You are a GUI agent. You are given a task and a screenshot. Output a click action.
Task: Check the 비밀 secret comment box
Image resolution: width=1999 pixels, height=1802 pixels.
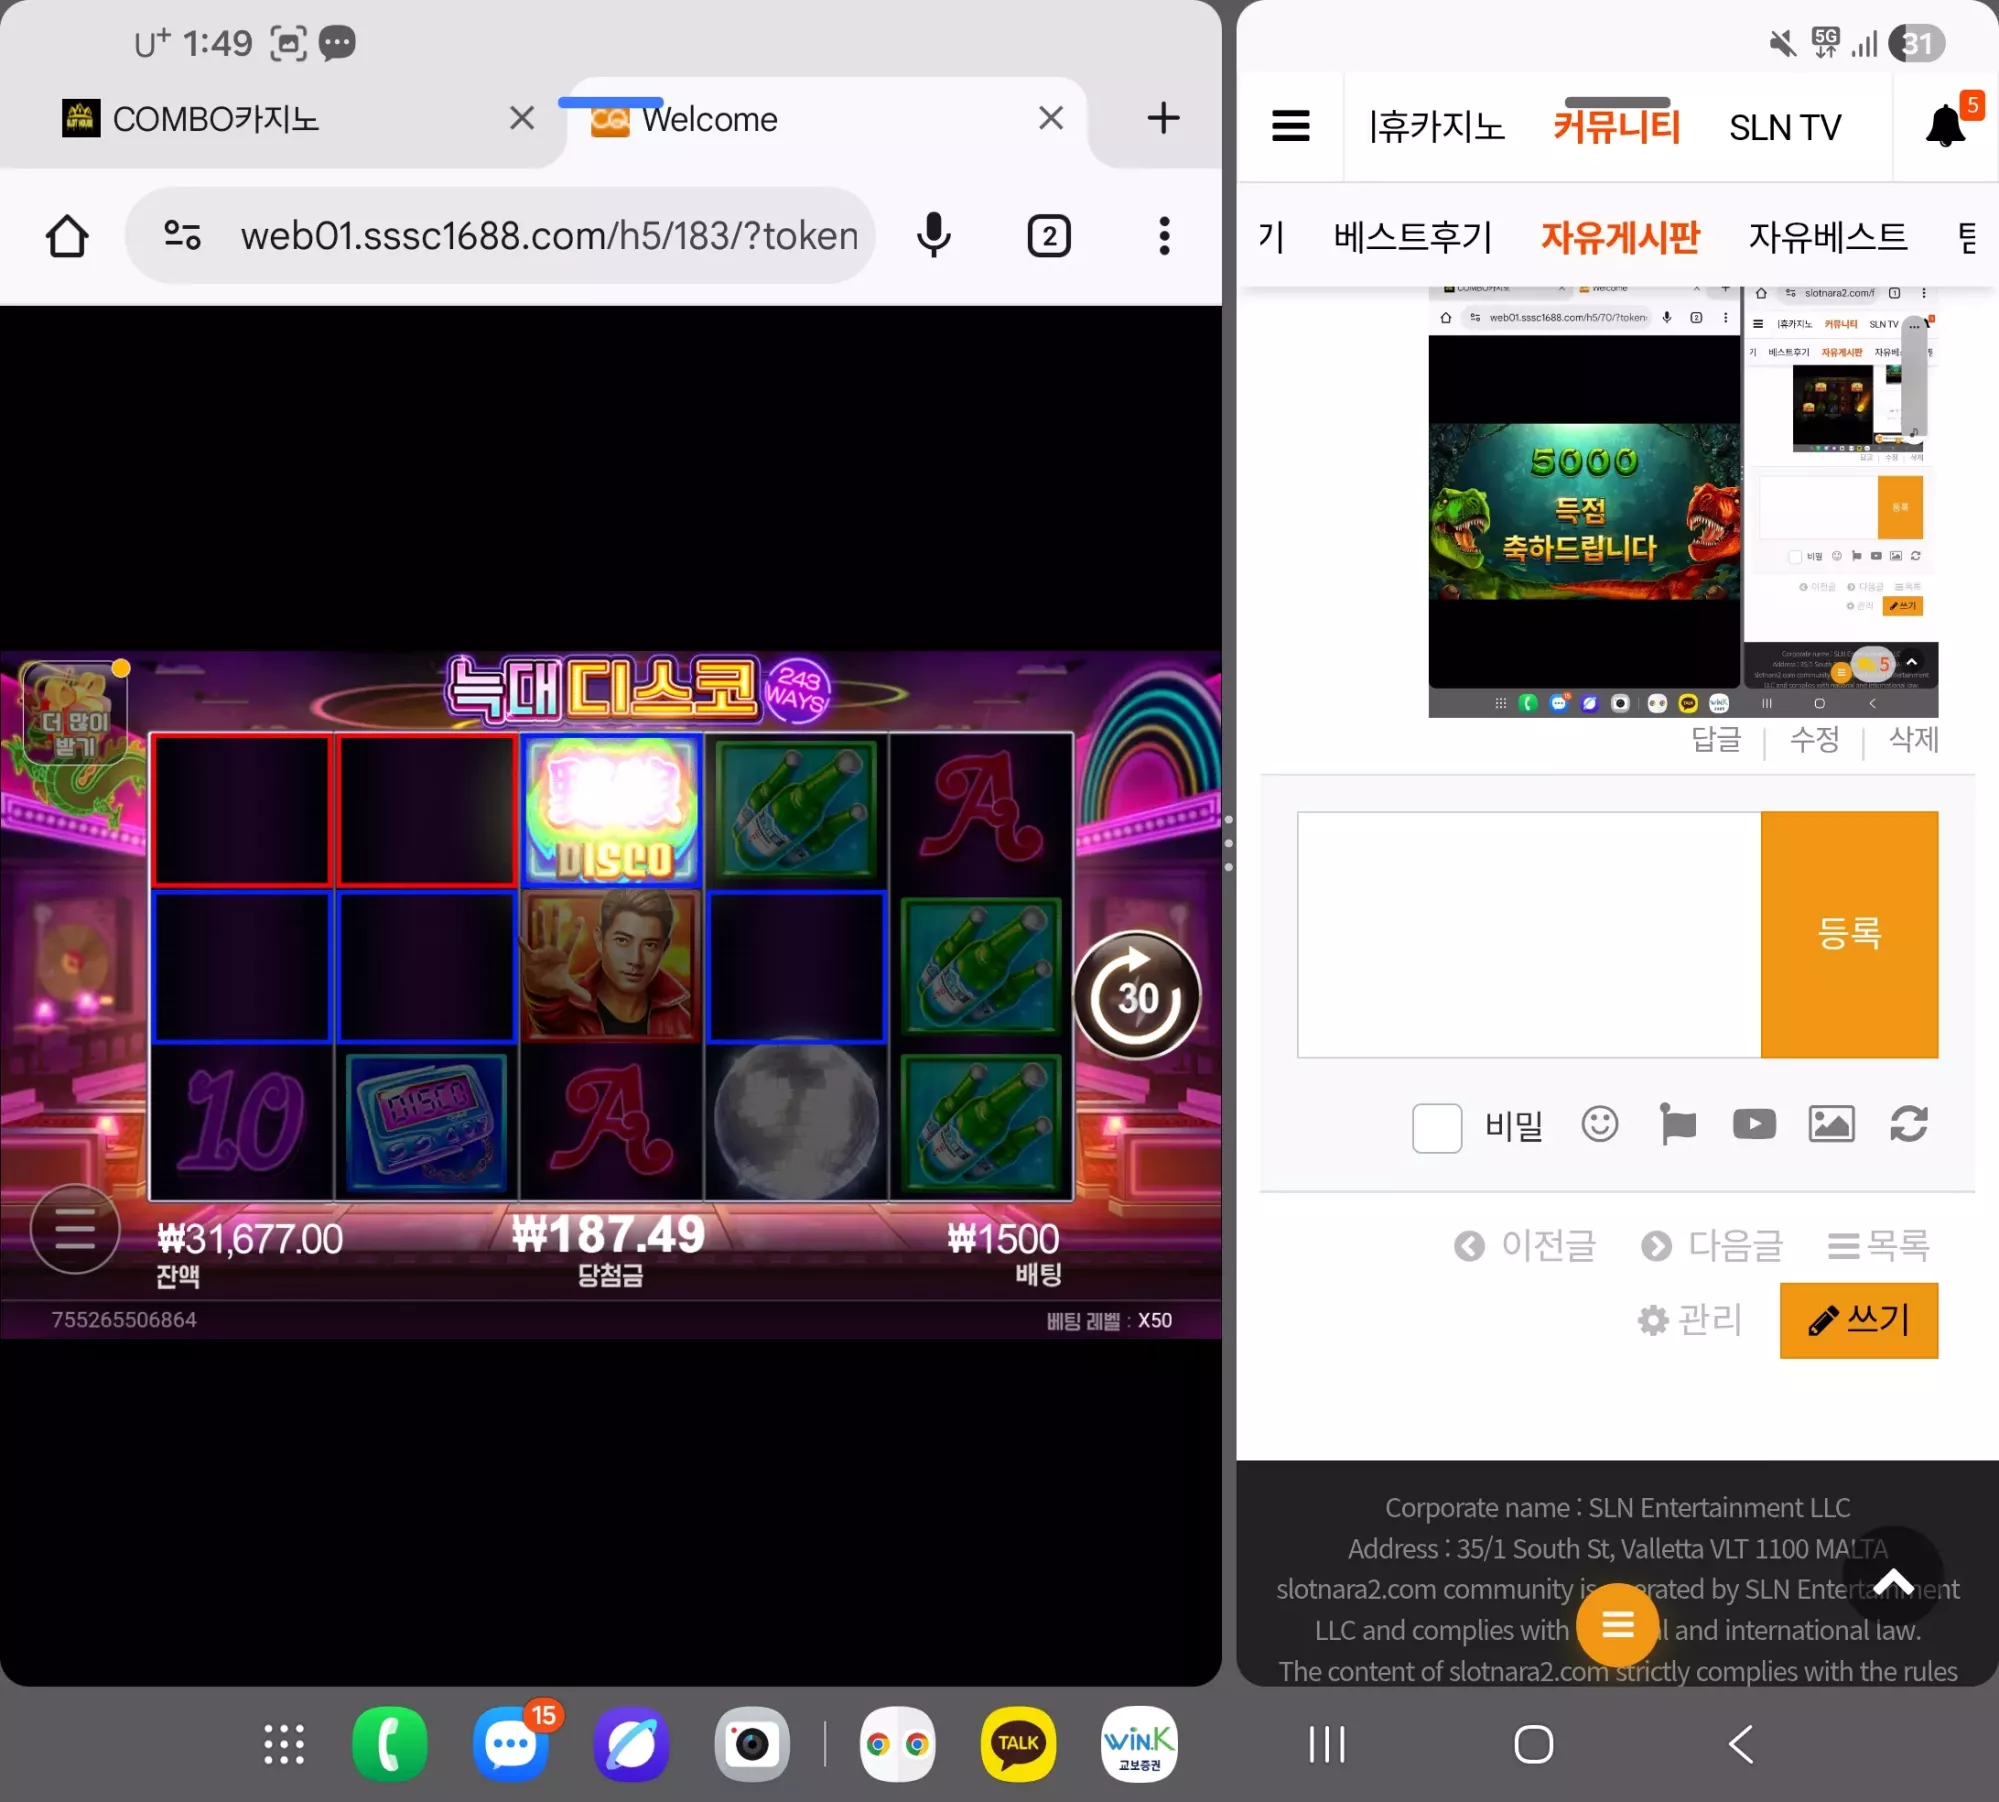1437,1127
